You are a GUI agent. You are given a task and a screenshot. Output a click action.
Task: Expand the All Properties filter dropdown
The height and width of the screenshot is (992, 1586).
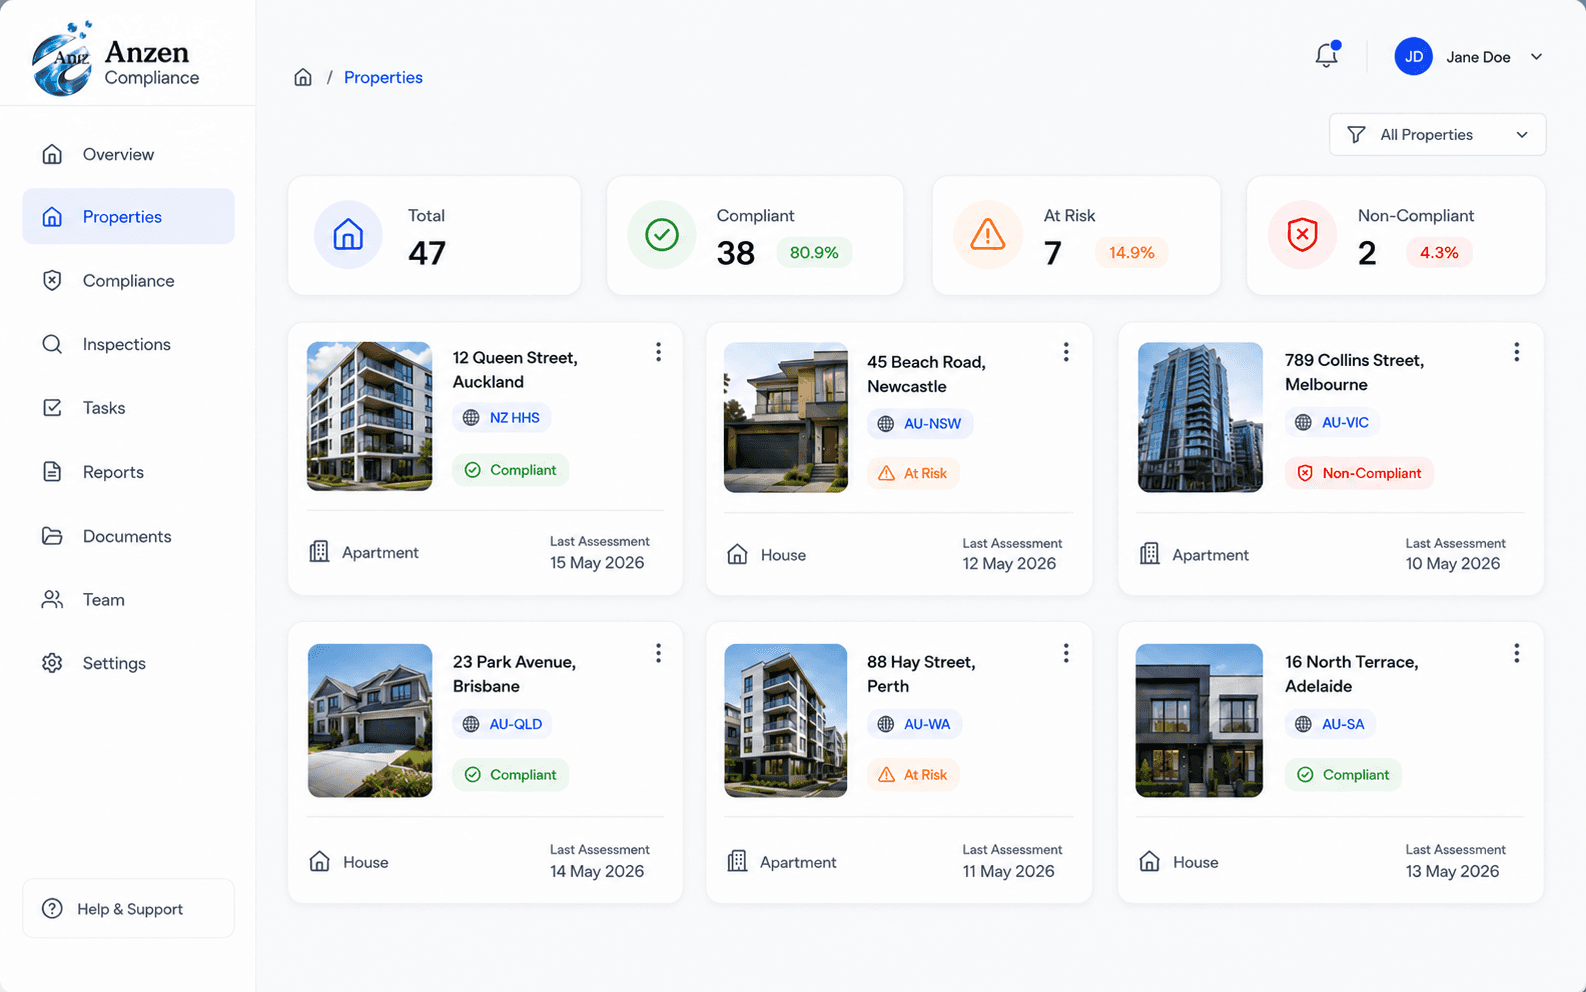[1437, 135]
